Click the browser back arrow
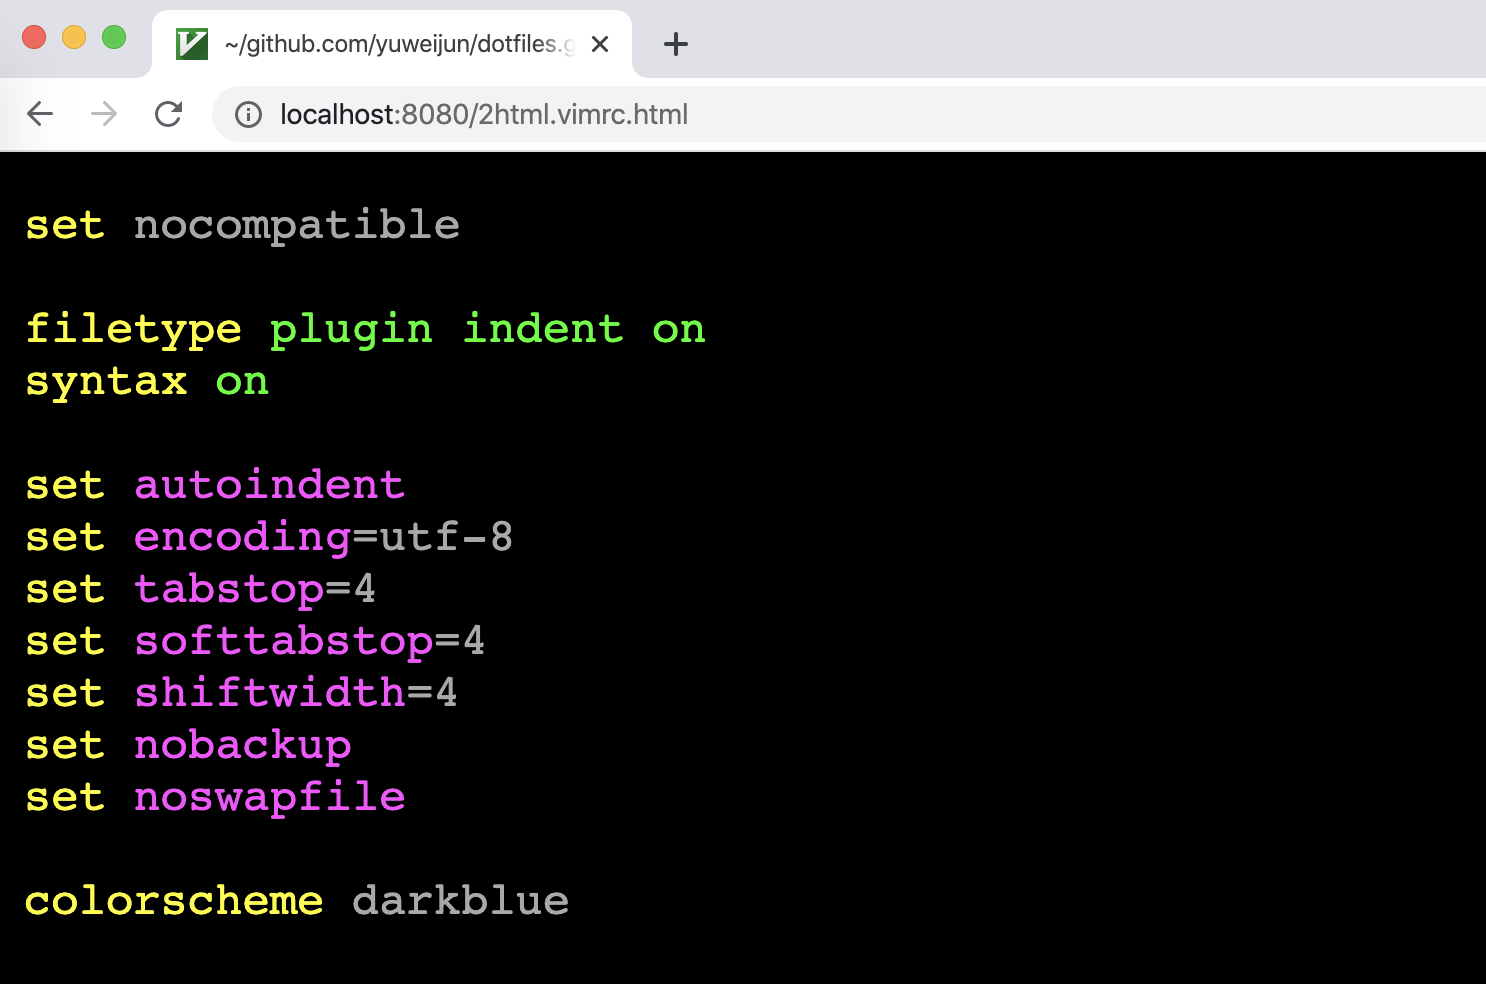The image size is (1486, 984). pos(40,114)
